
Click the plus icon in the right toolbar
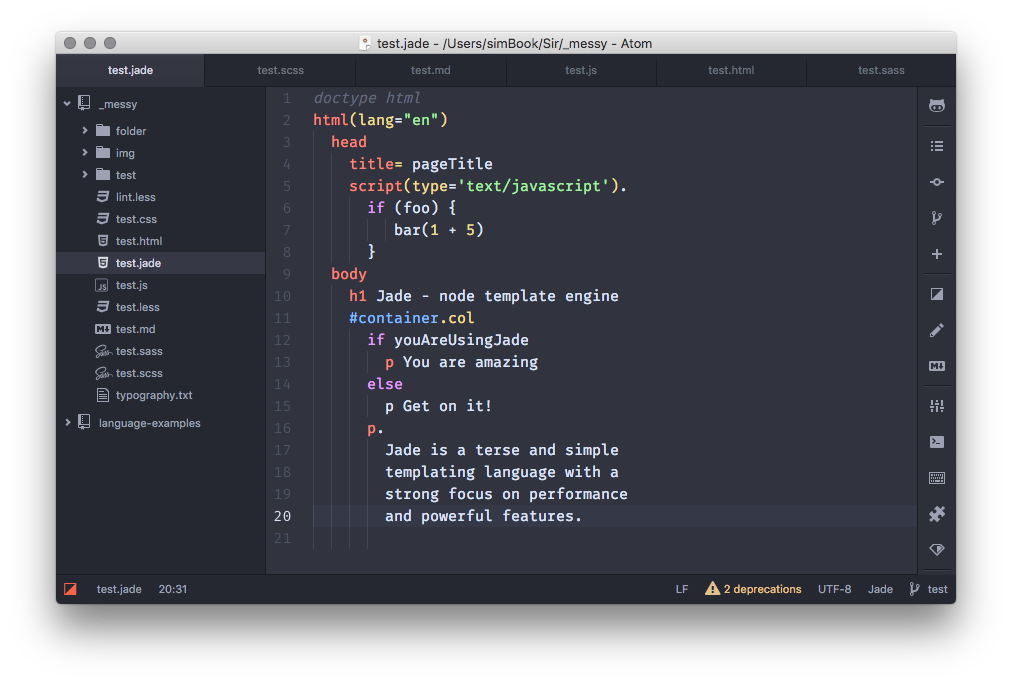(x=936, y=254)
